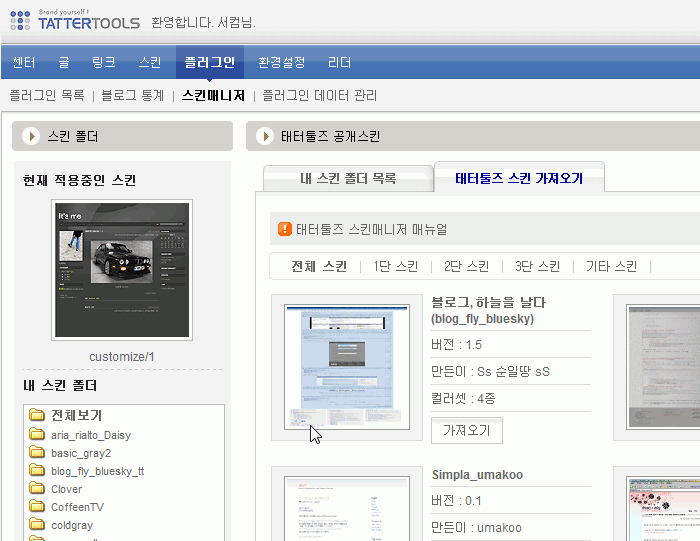Switch to 내 스킨 폴더 목록 tab

348,179
